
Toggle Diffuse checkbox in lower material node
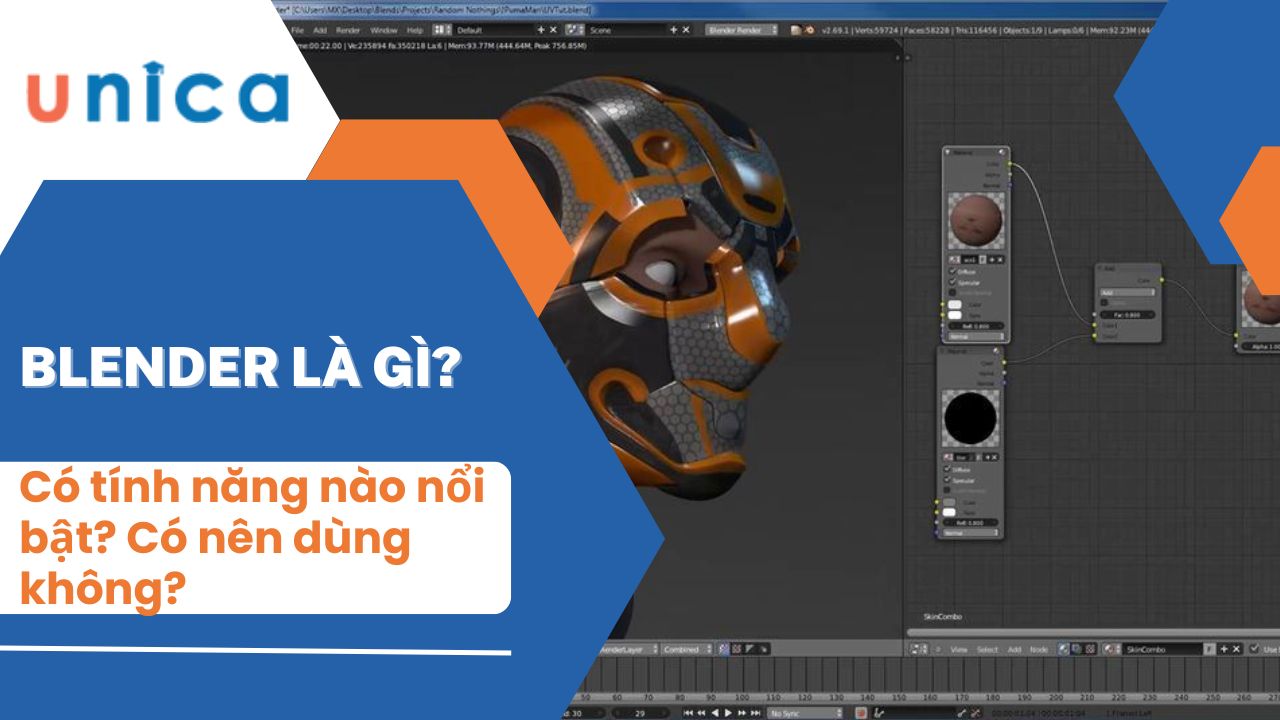click(x=947, y=468)
